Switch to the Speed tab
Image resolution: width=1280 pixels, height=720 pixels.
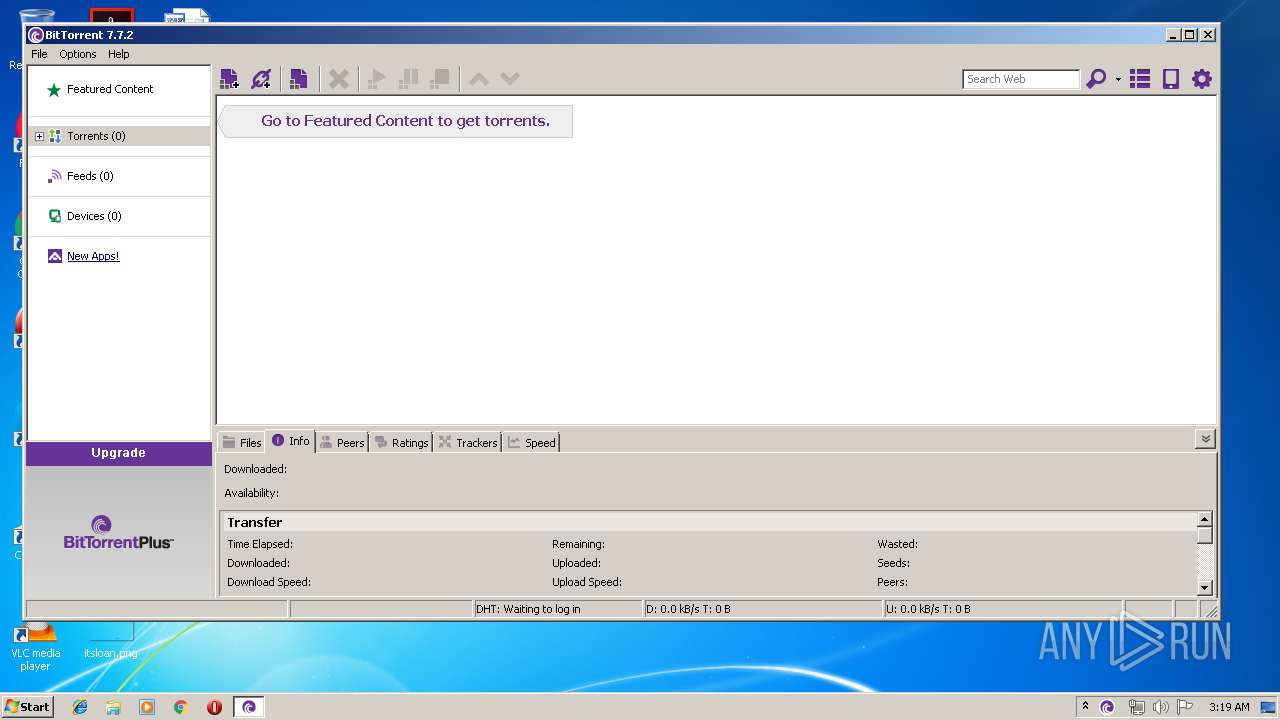[531, 442]
